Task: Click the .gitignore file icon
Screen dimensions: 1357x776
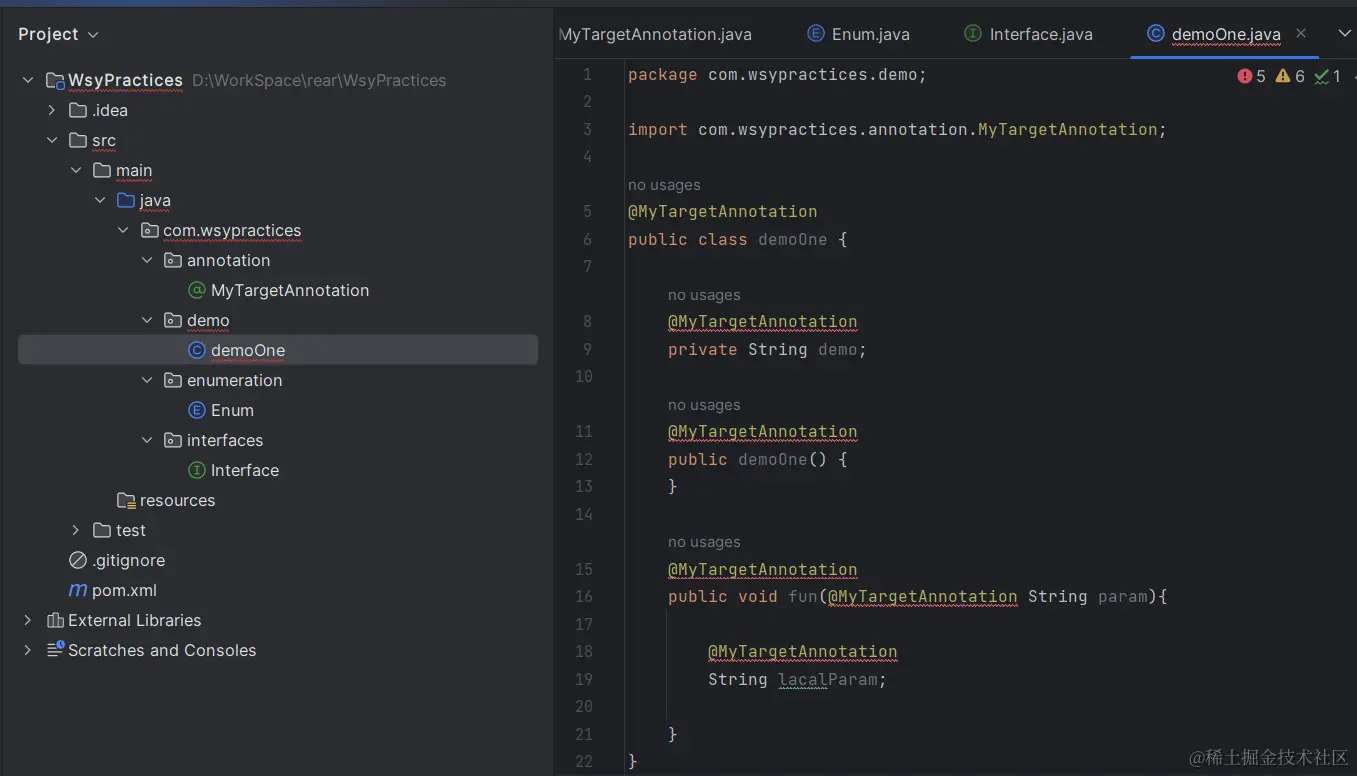Action: [x=77, y=560]
